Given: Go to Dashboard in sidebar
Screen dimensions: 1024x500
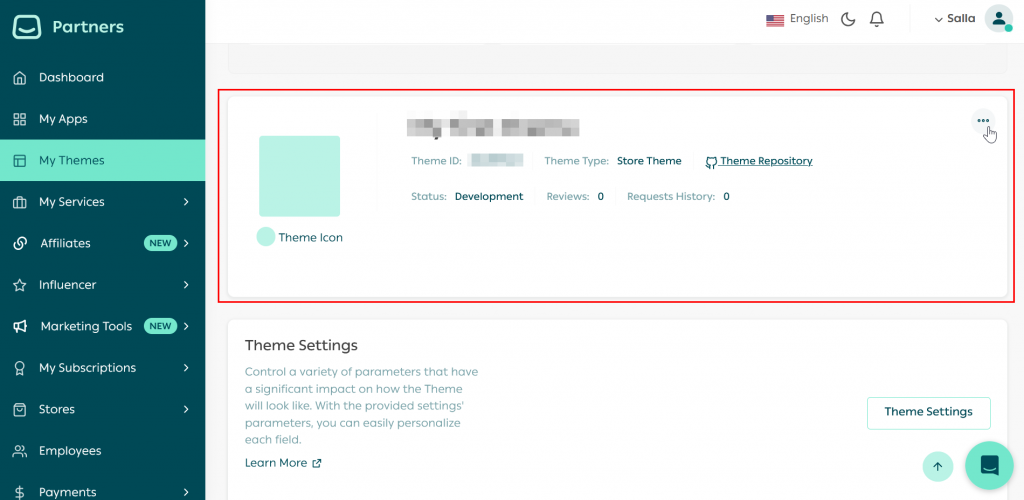Looking at the screenshot, I should [71, 77].
